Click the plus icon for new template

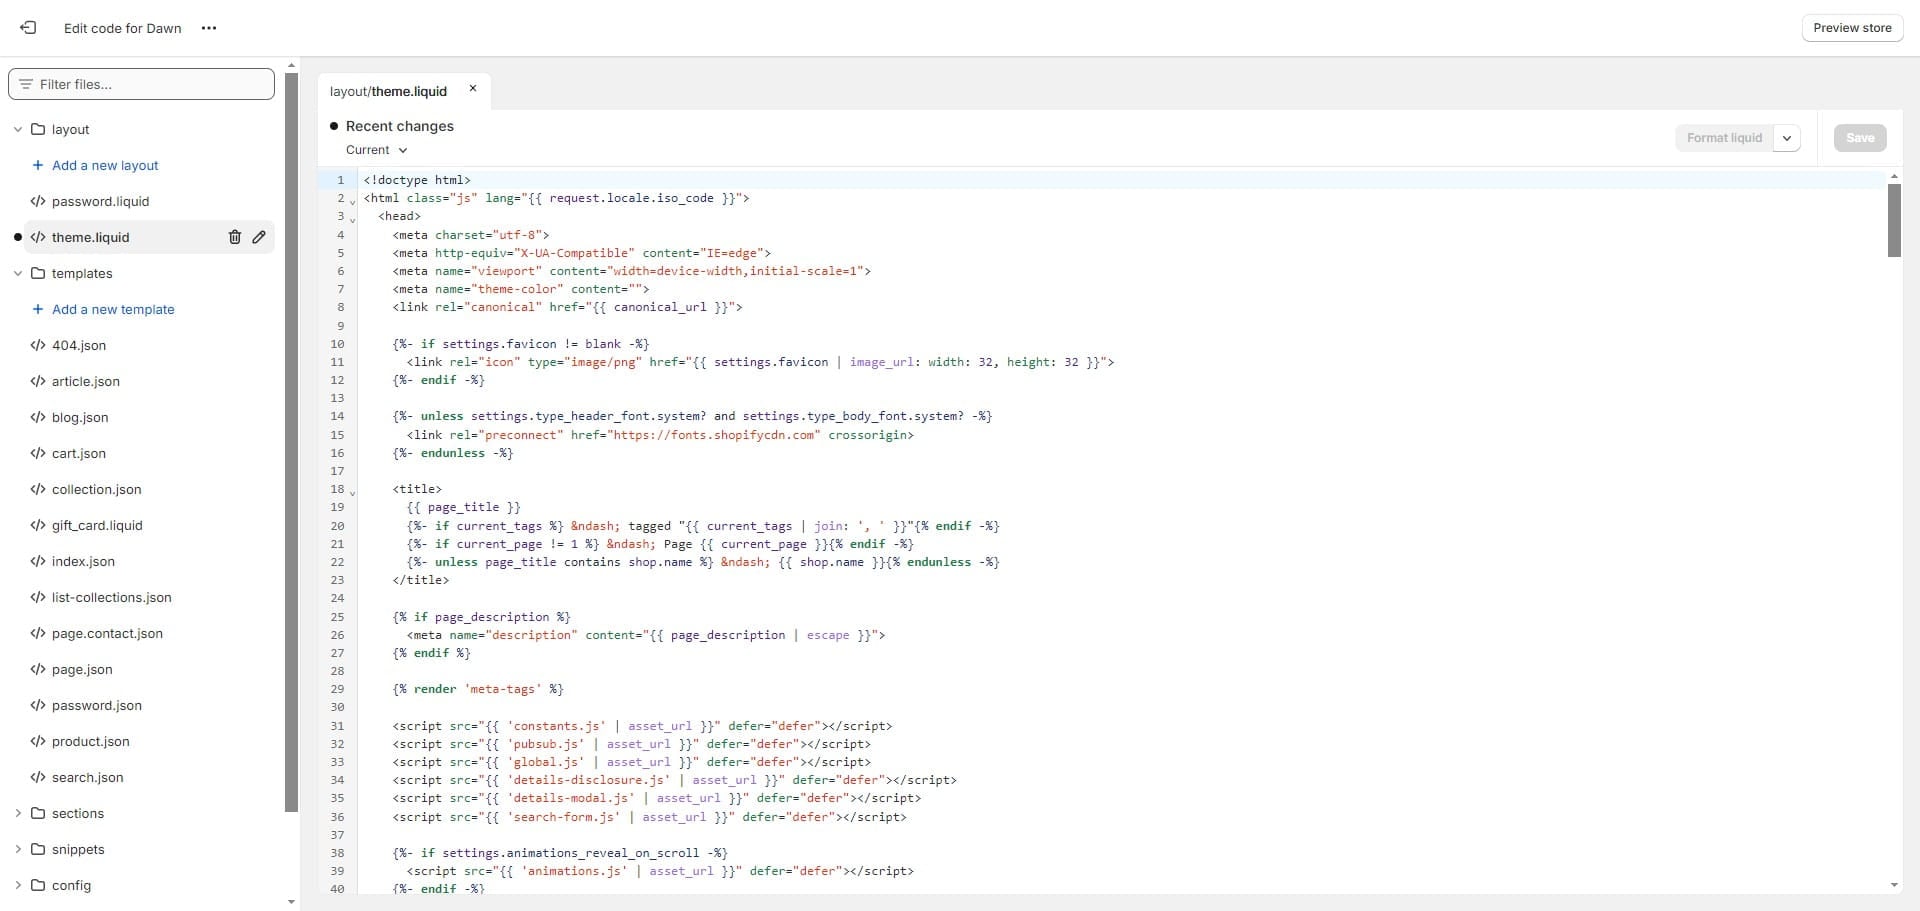(38, 309)
